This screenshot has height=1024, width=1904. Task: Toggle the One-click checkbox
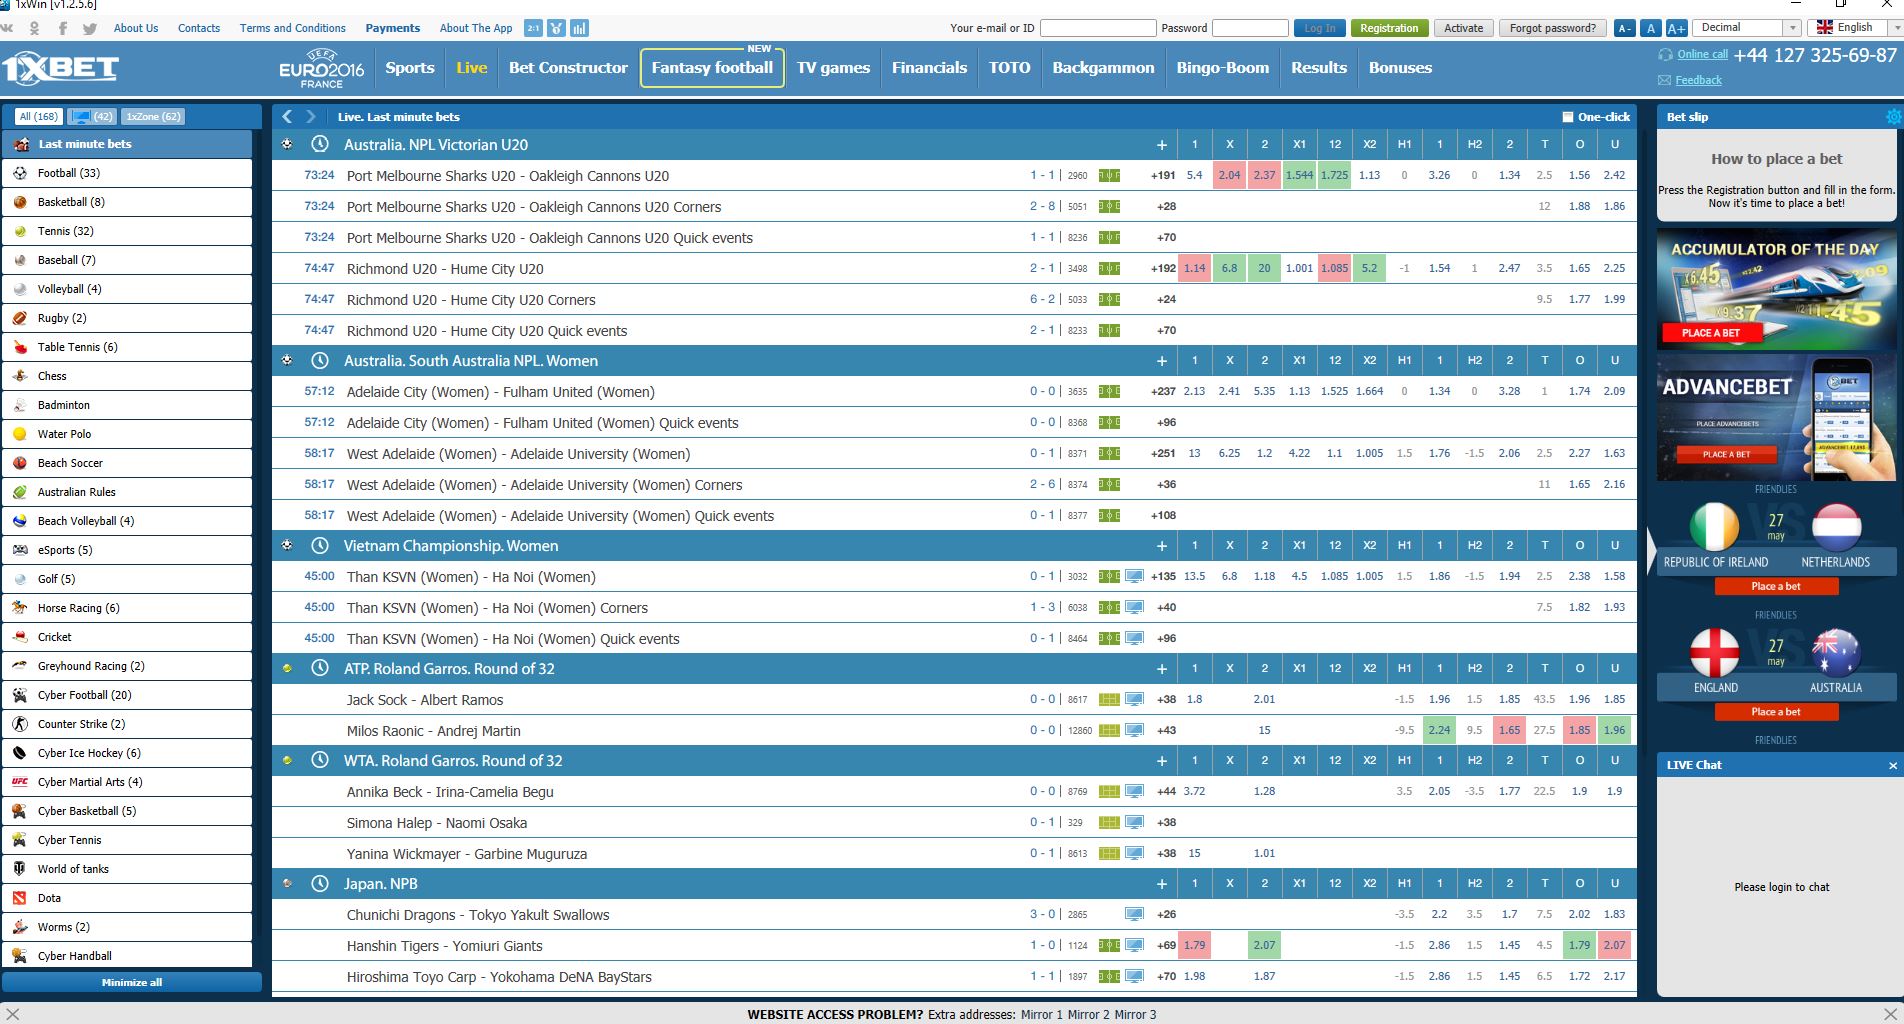coord(1568,117)
